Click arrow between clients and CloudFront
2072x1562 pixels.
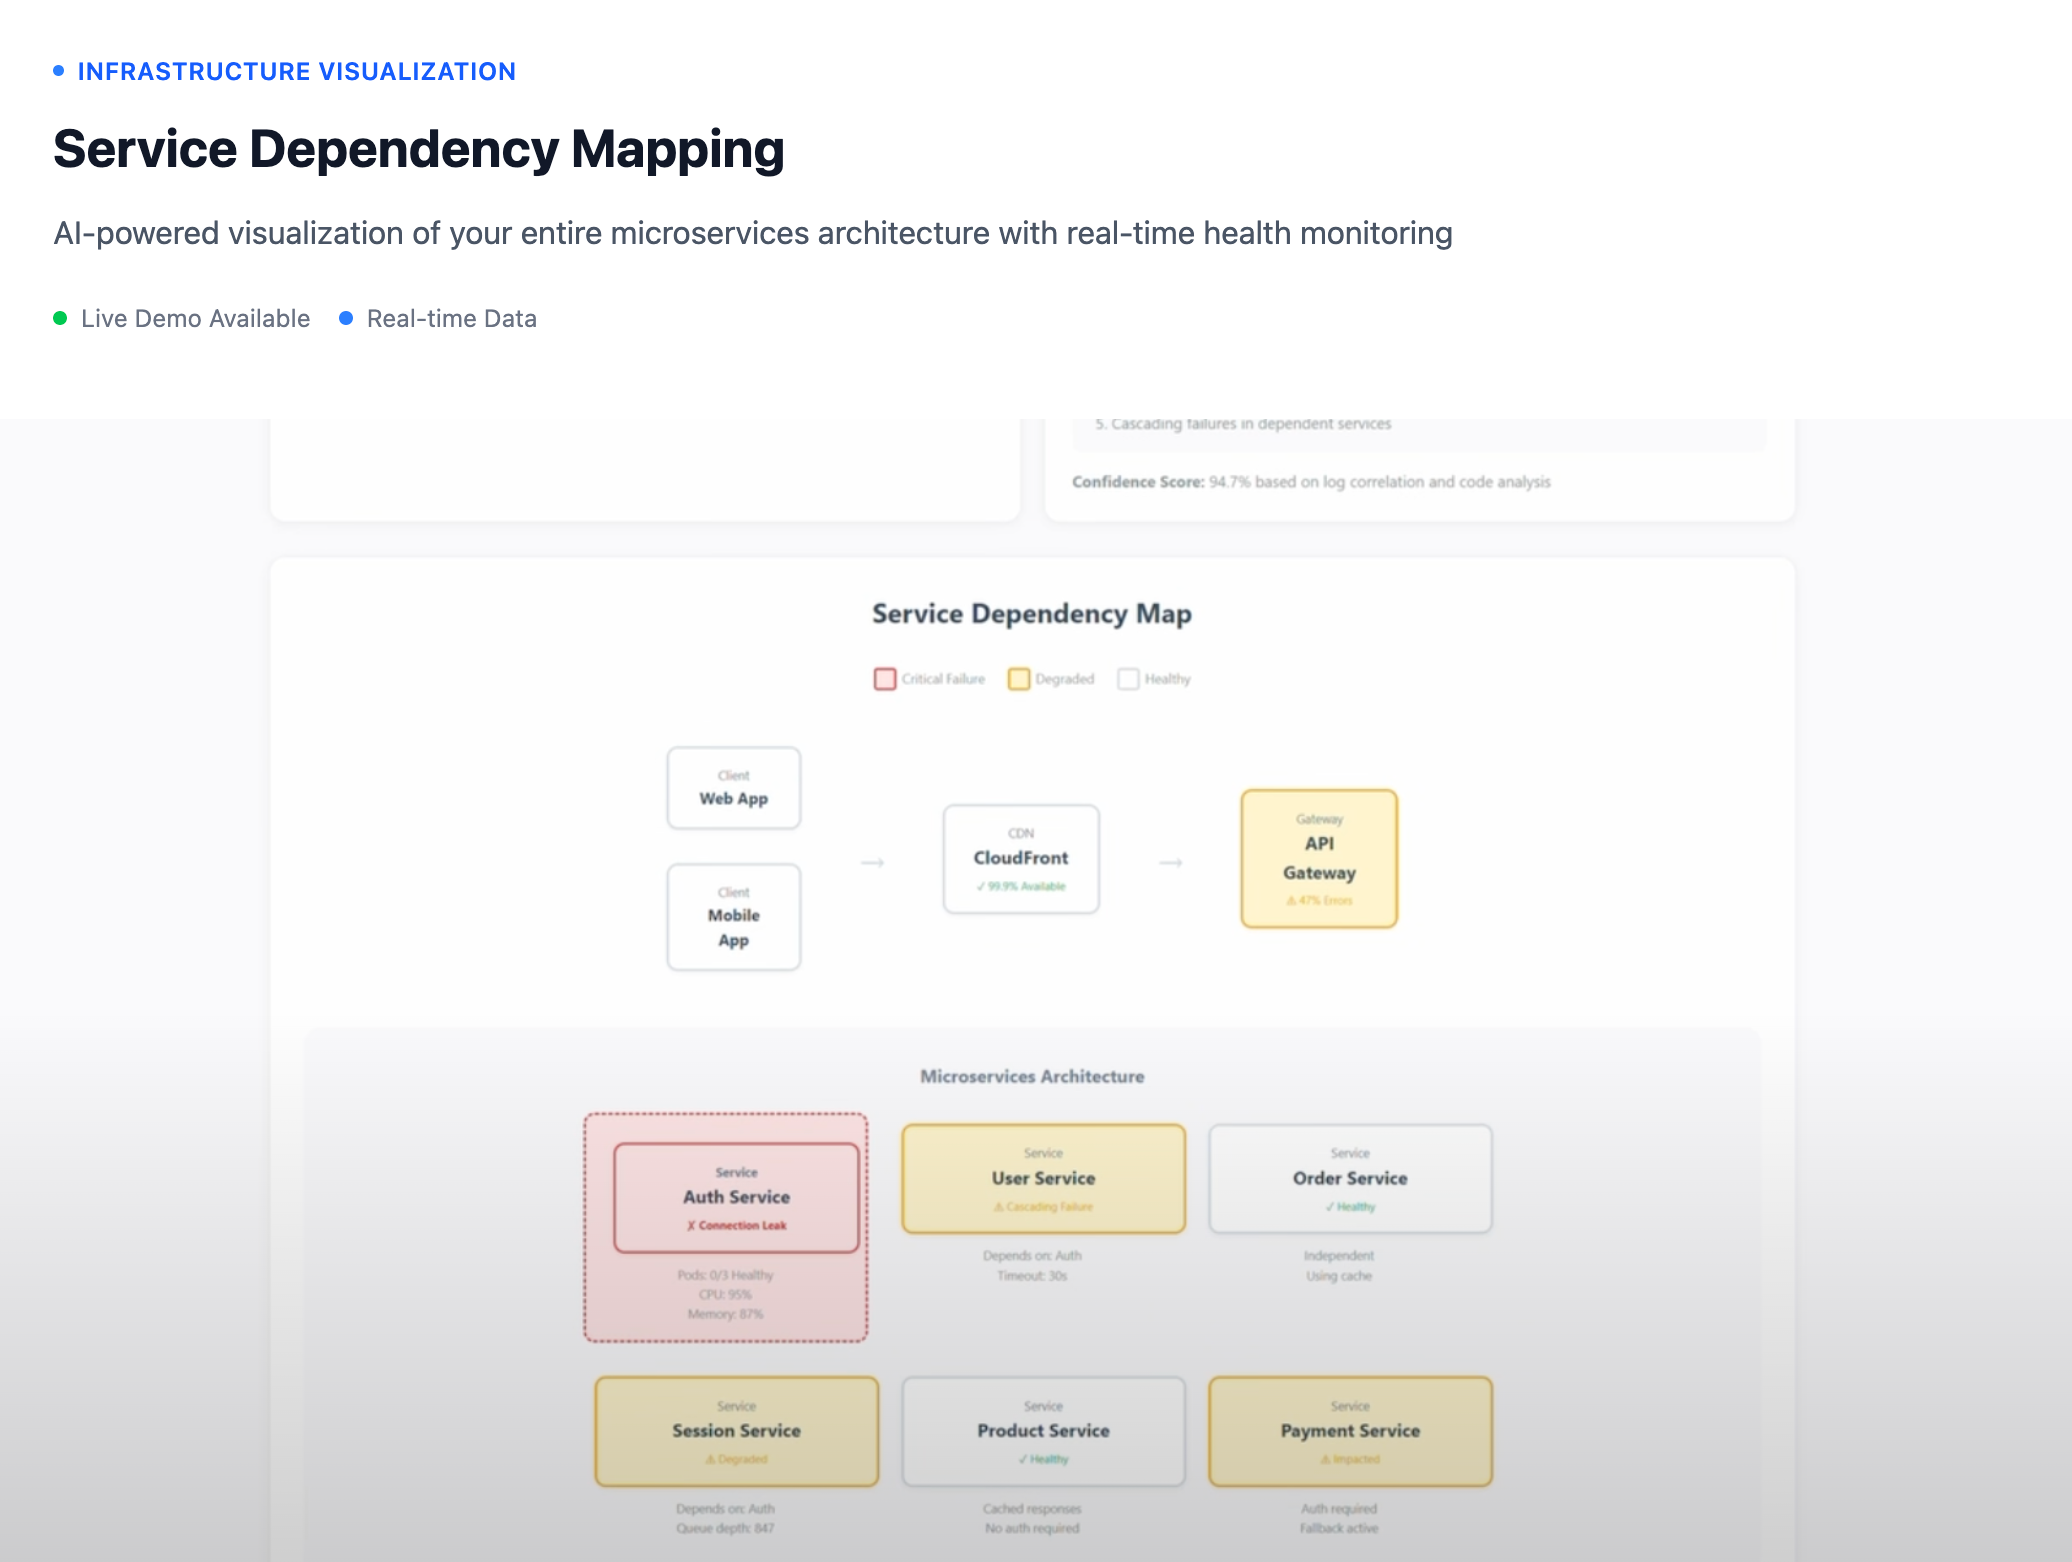pyautogui.click(x=872, y=862)
